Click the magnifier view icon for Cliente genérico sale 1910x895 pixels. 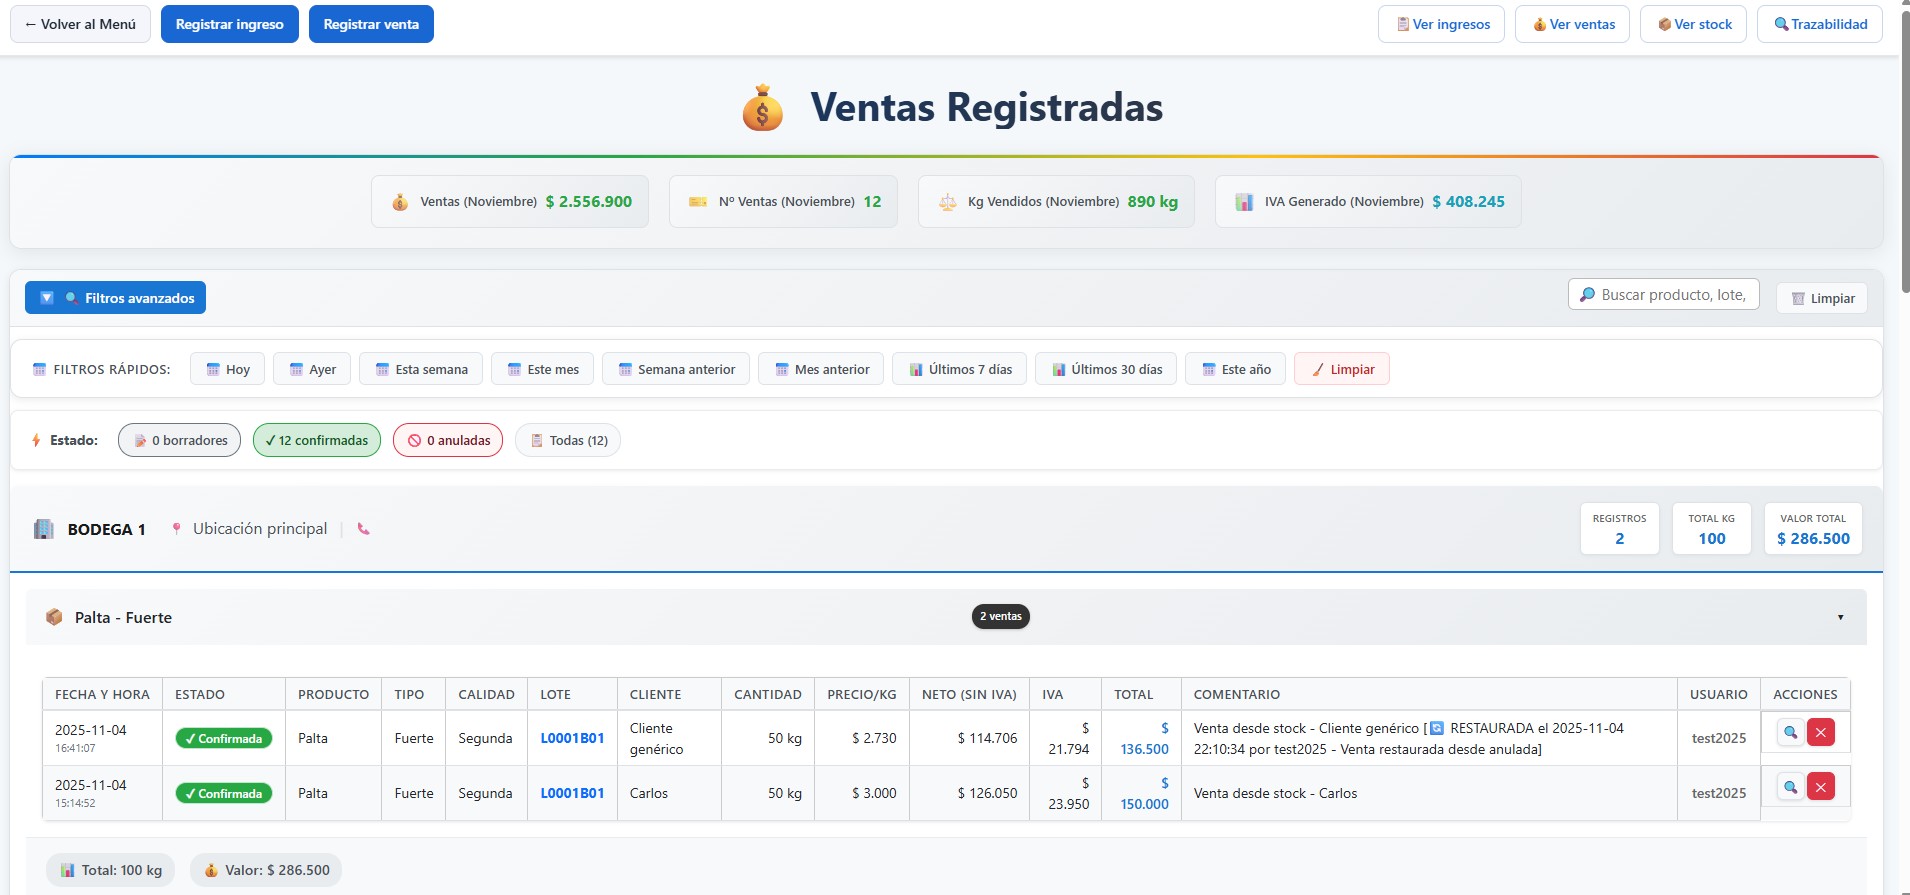tap(1790, 732)
